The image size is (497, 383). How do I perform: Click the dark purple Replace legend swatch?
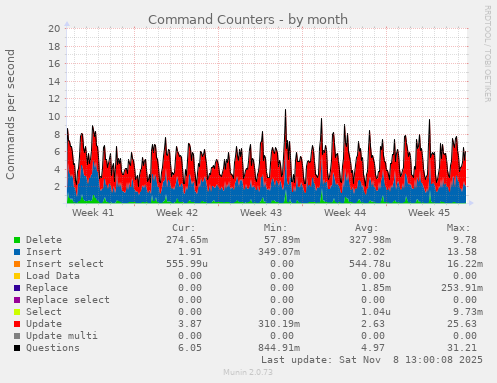17,288
